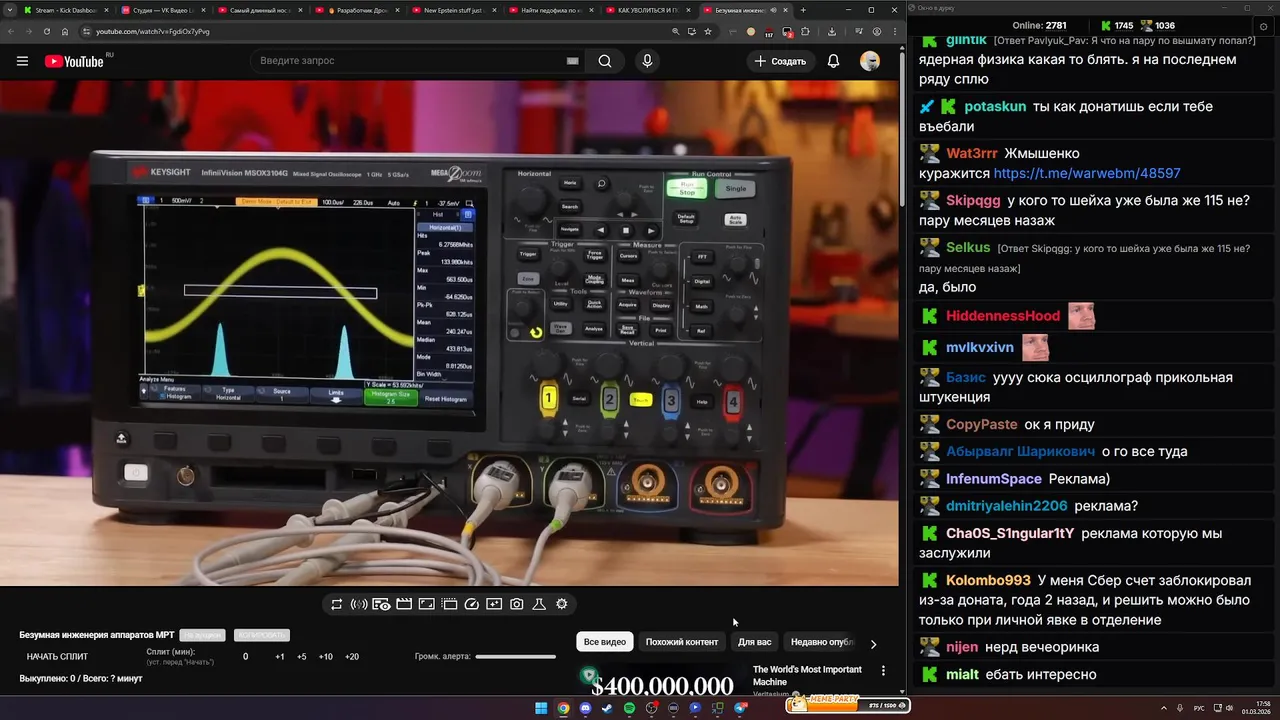Image resolution: width=1280 pixels, height=720 pixels.
Task: Click the clapperboard icon in the player toolbar
Action: click(404, 604)
